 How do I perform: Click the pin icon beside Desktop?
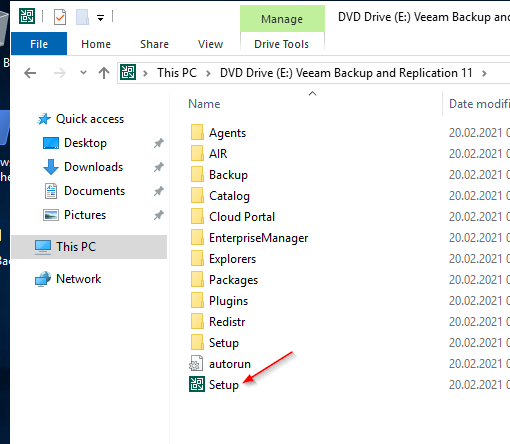click(159, 143)
